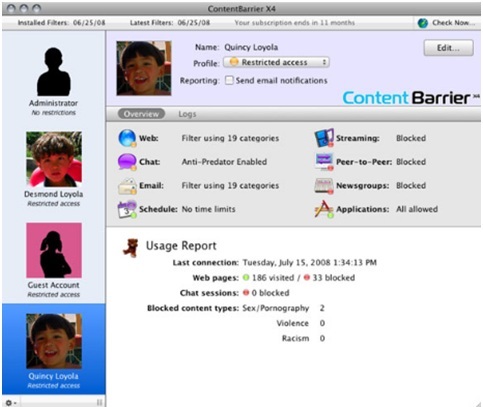Select Desmond Loyola's user photo
The width and height of the screenshot is (483, 407).
point(54,159)
